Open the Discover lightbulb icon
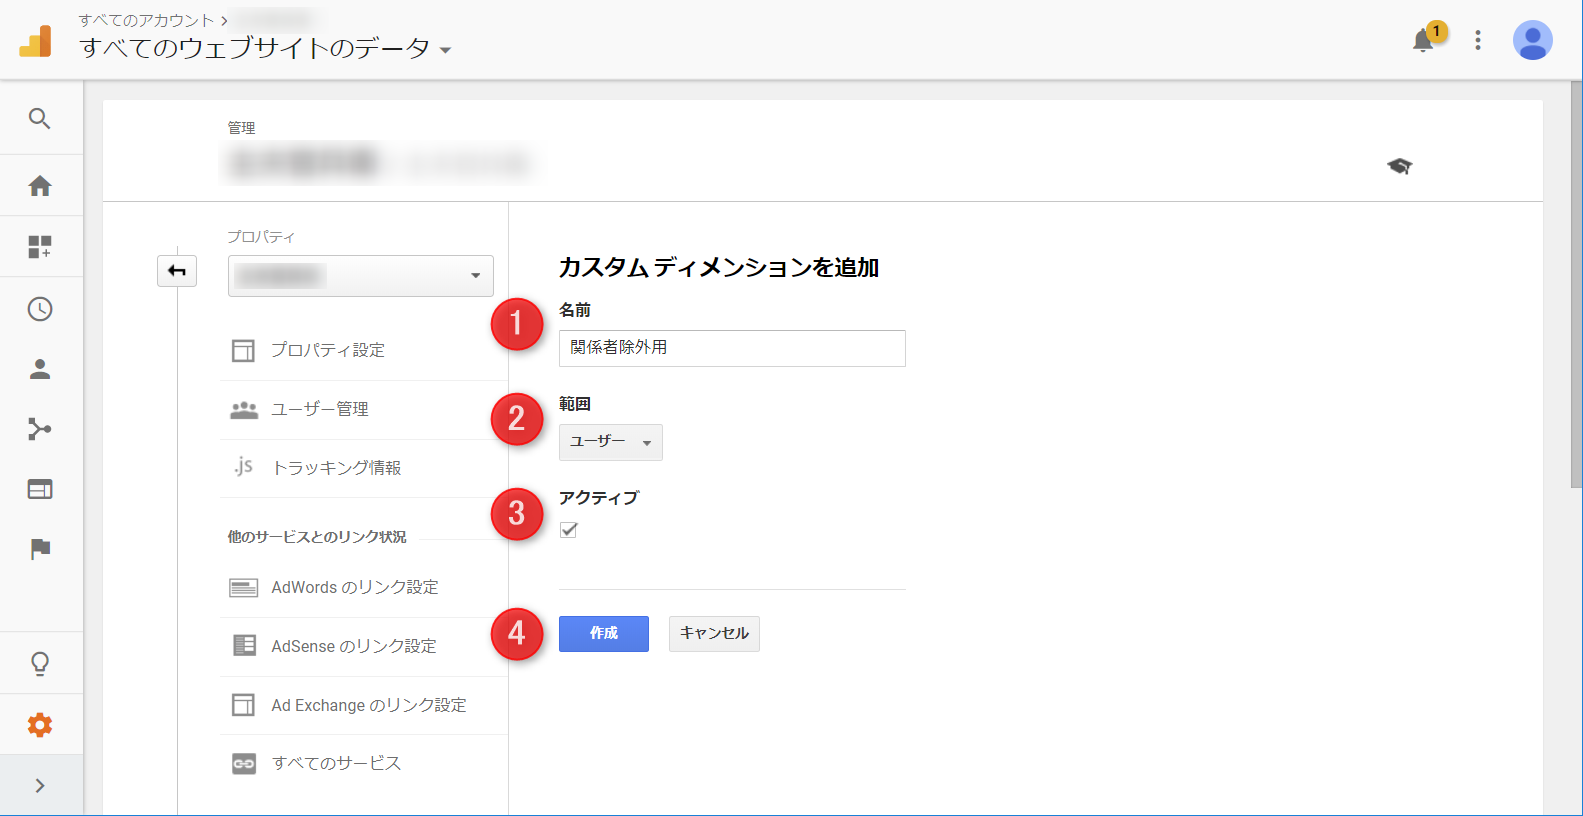Viewport: 1583px width, 816px height. (x=40, y=664)
